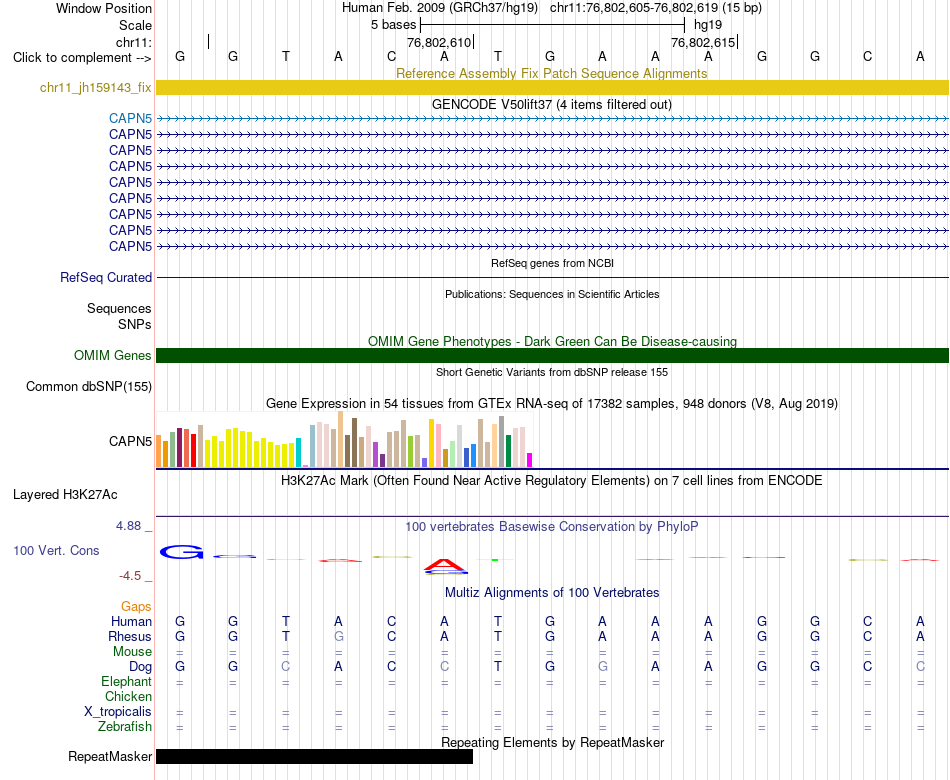Click the GTEx tissue expression bar chart
950x780 pixels.
(344, 439)
